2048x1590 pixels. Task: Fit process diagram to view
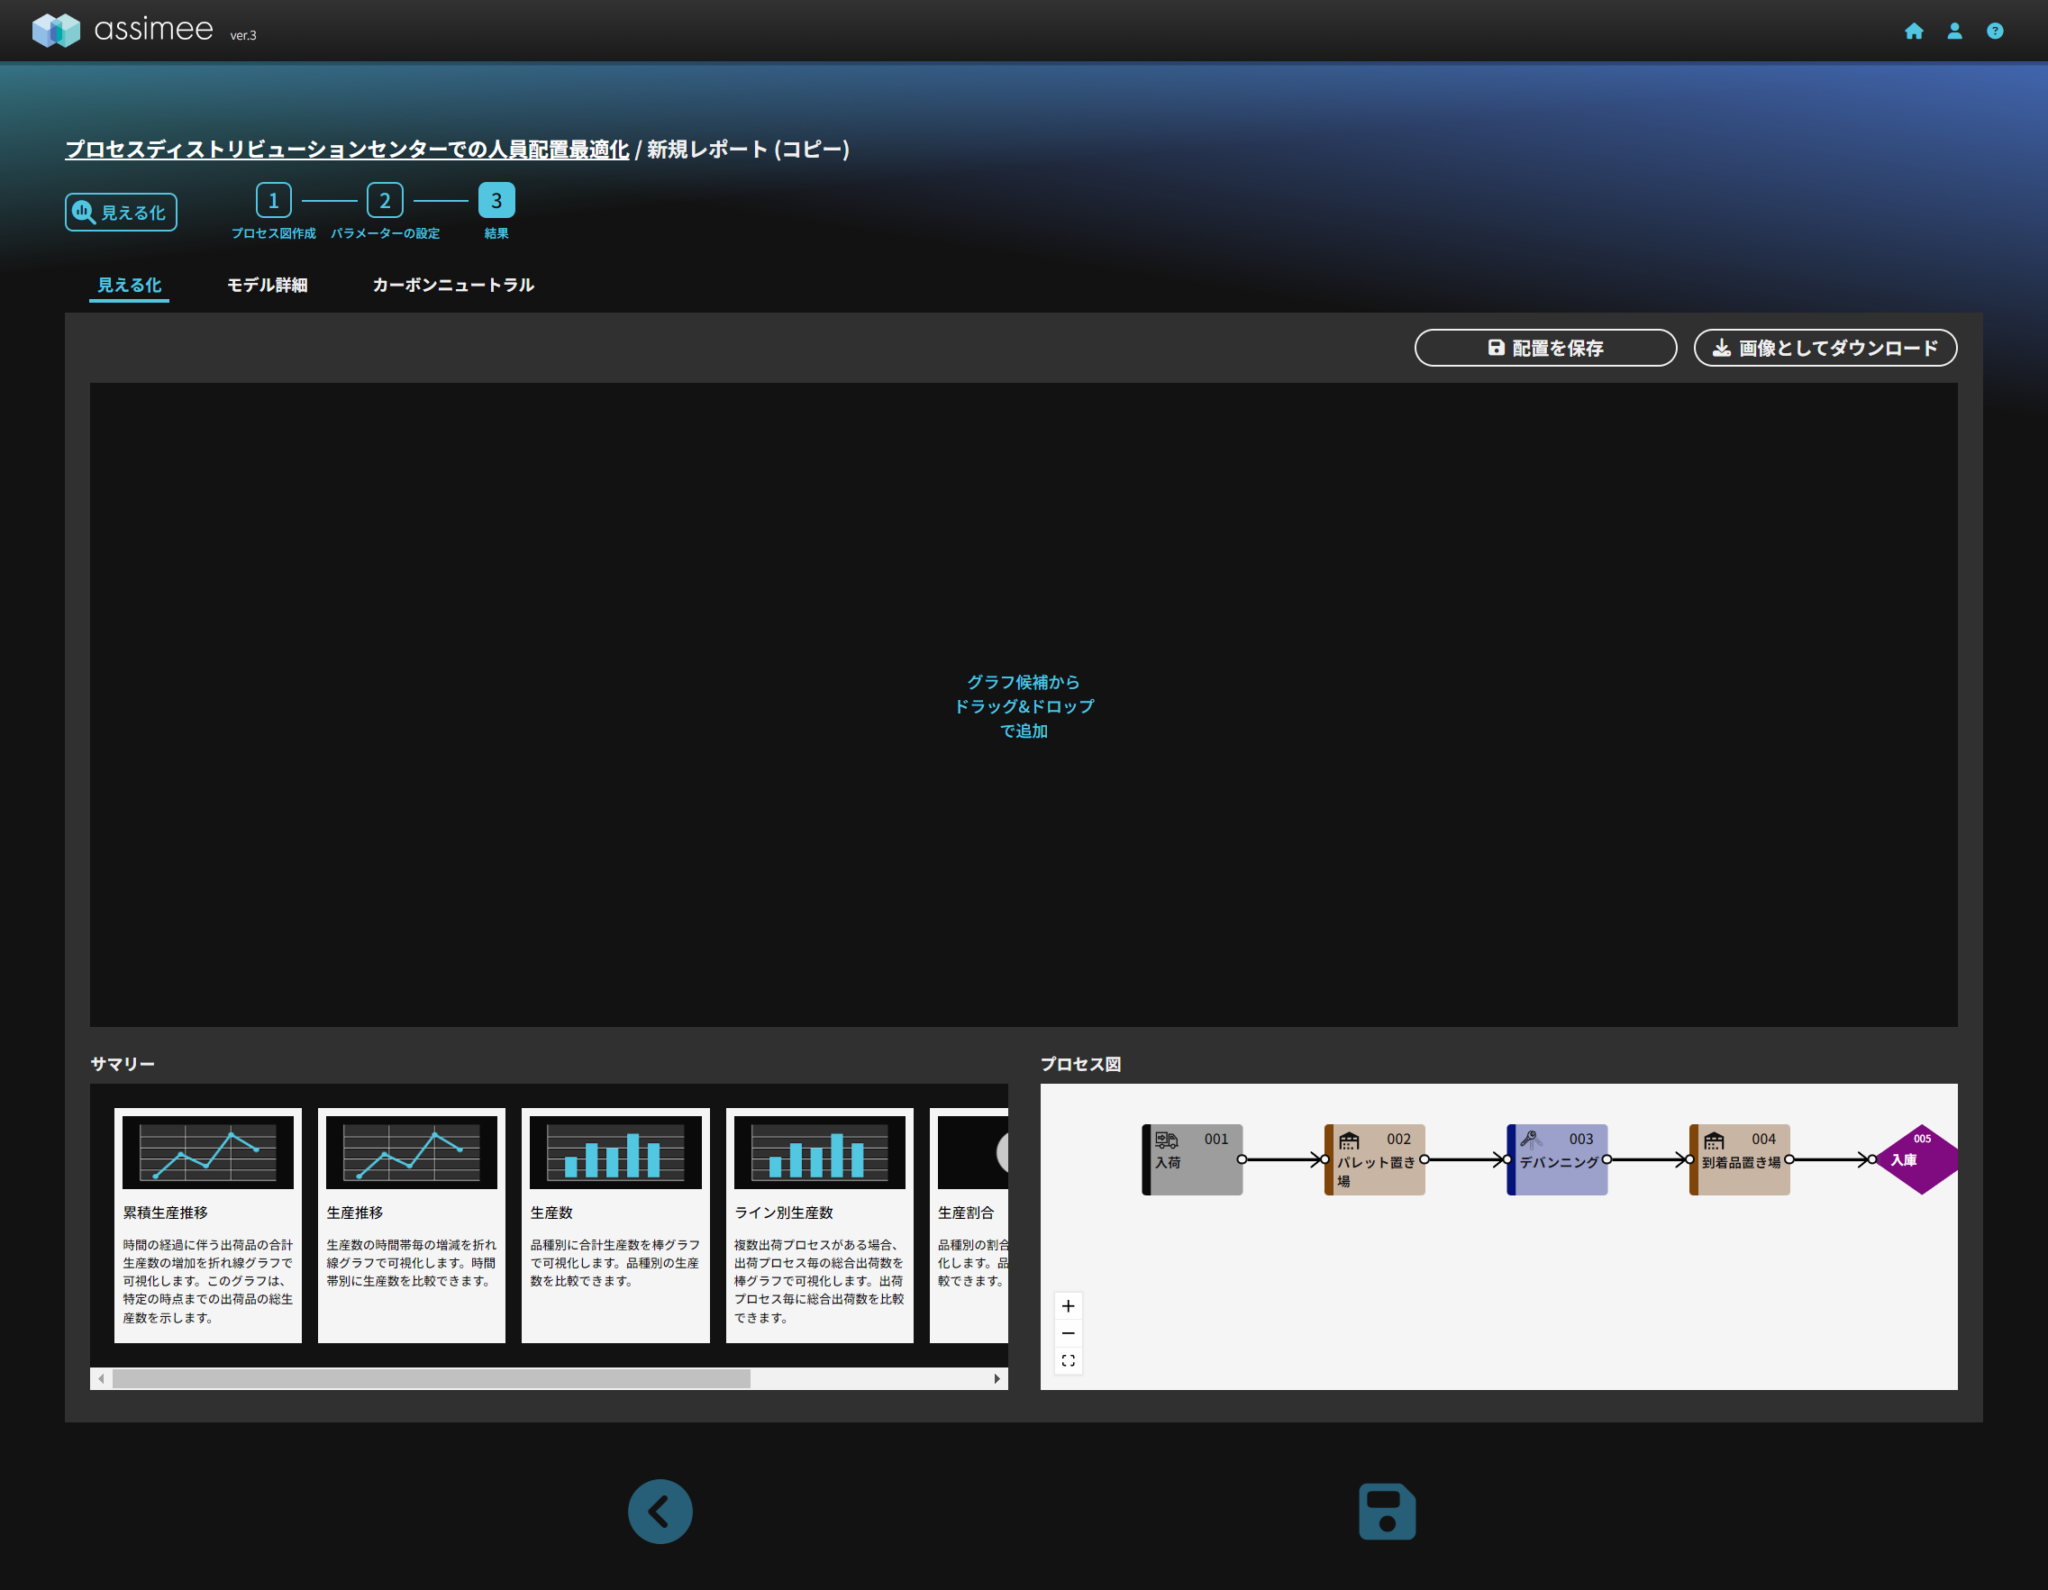[x=1068, y=1360]
